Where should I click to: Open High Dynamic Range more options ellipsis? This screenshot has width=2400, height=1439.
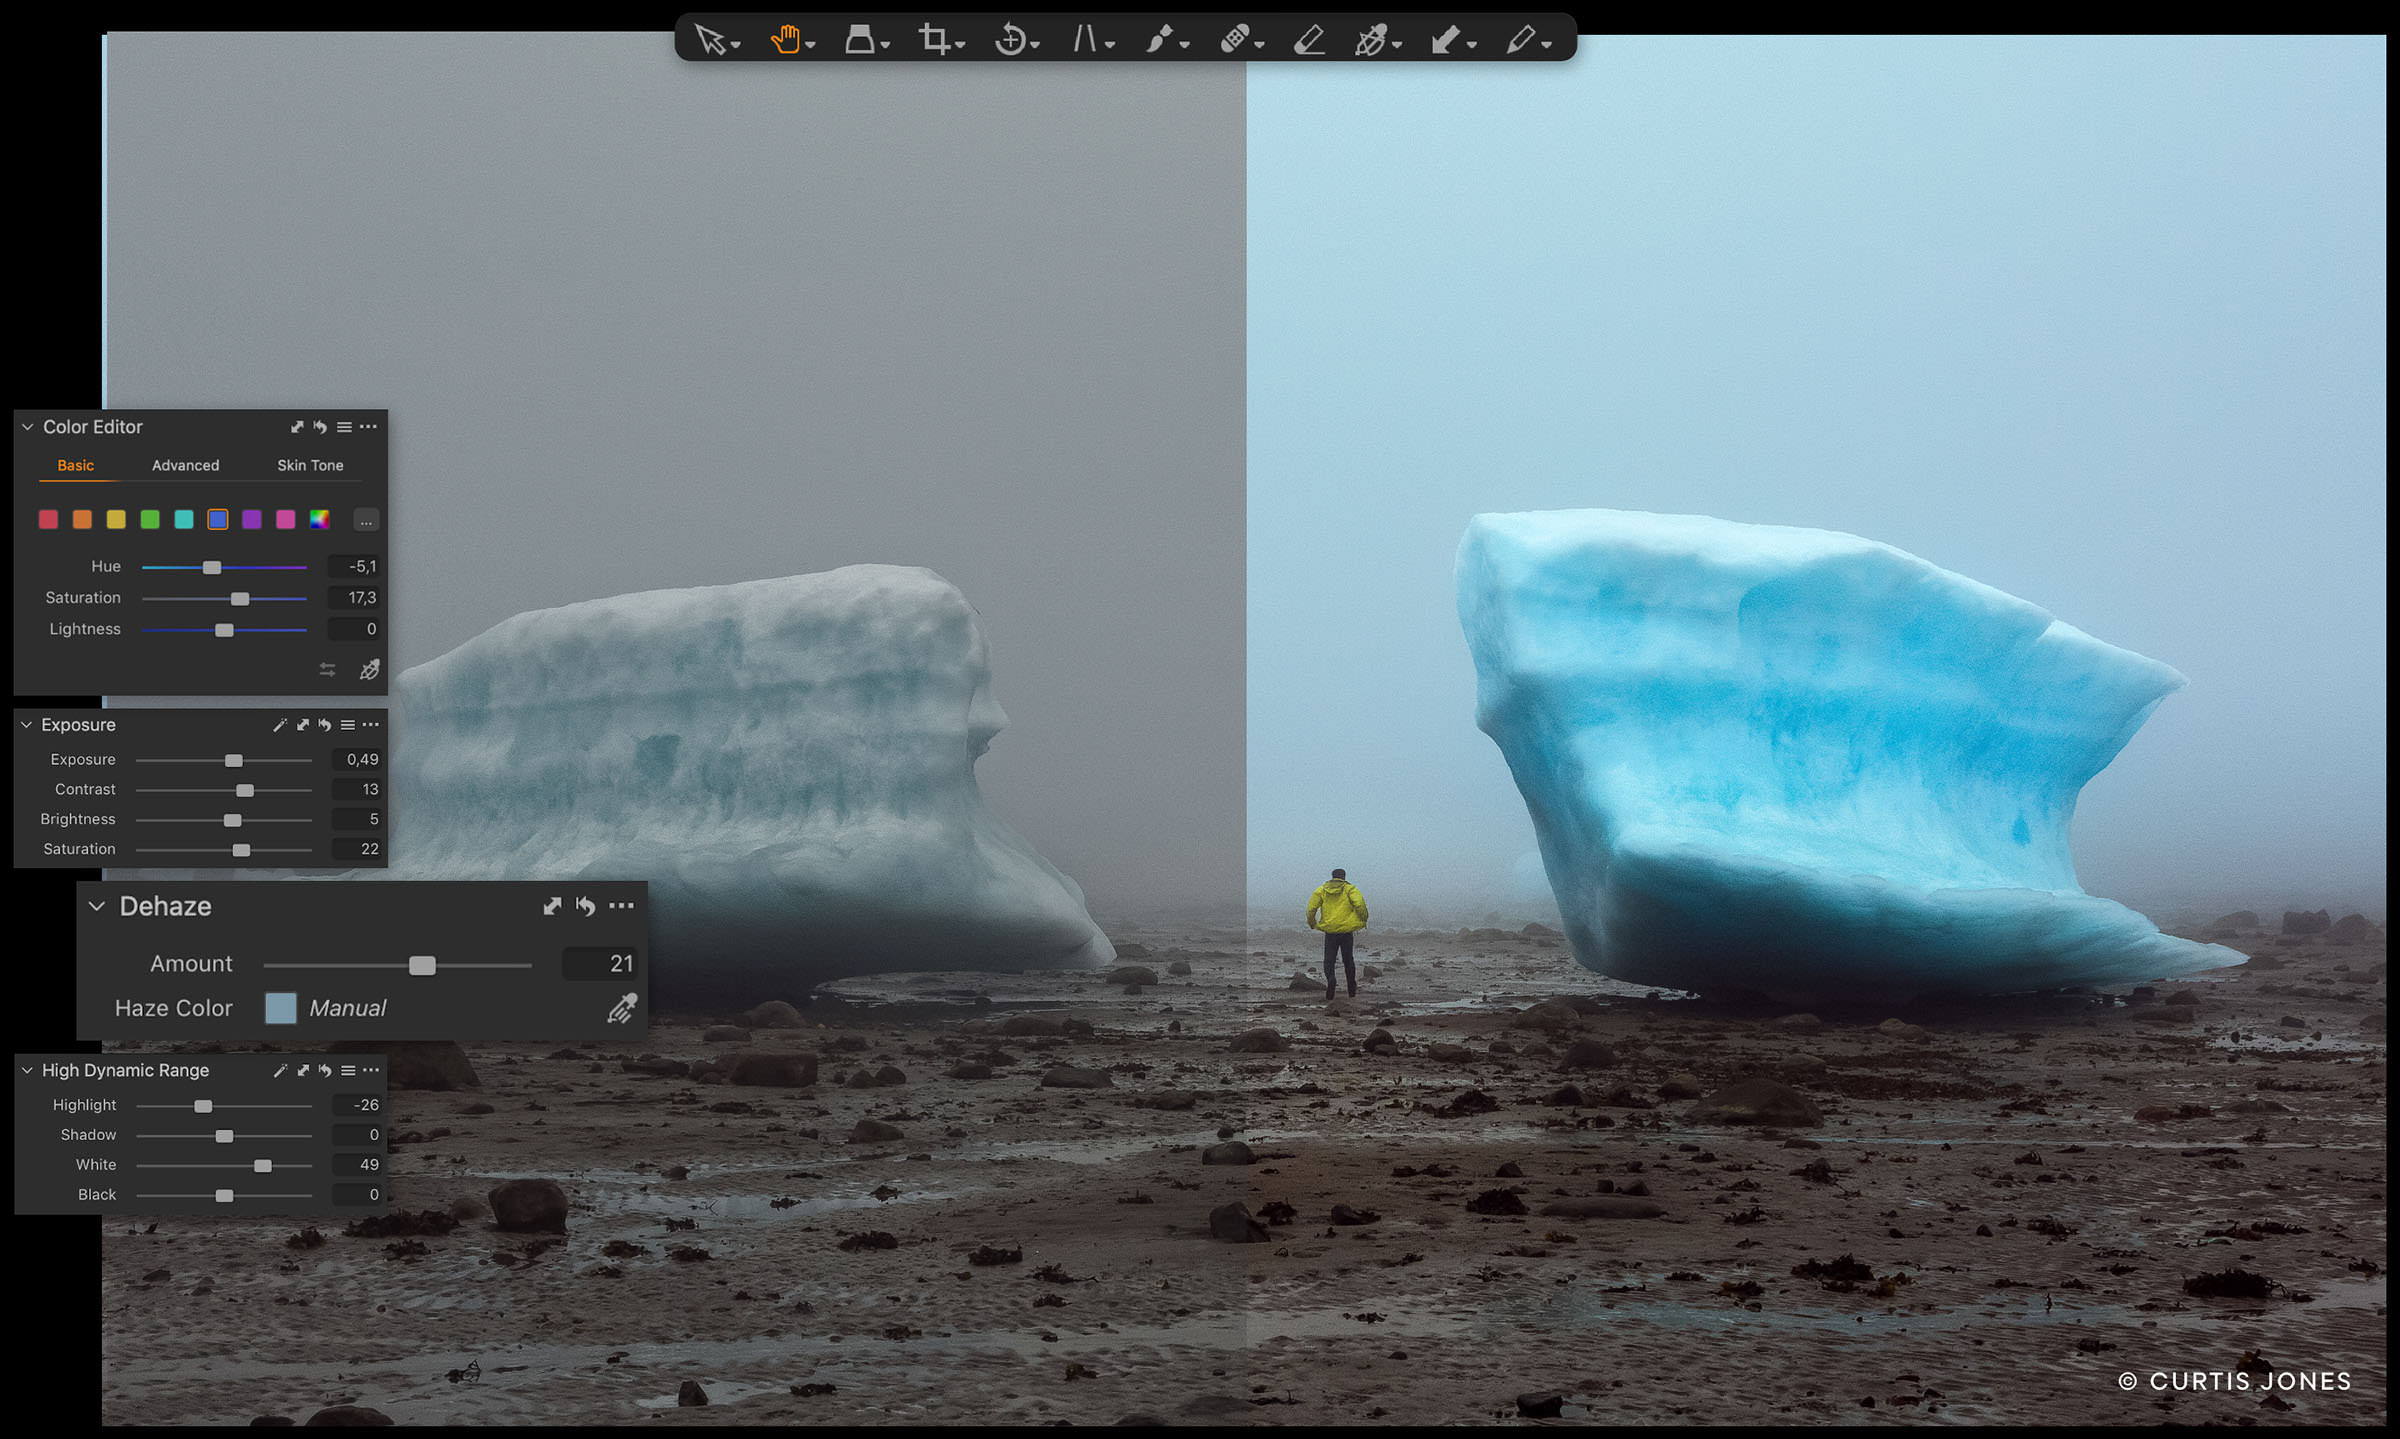371,1070
